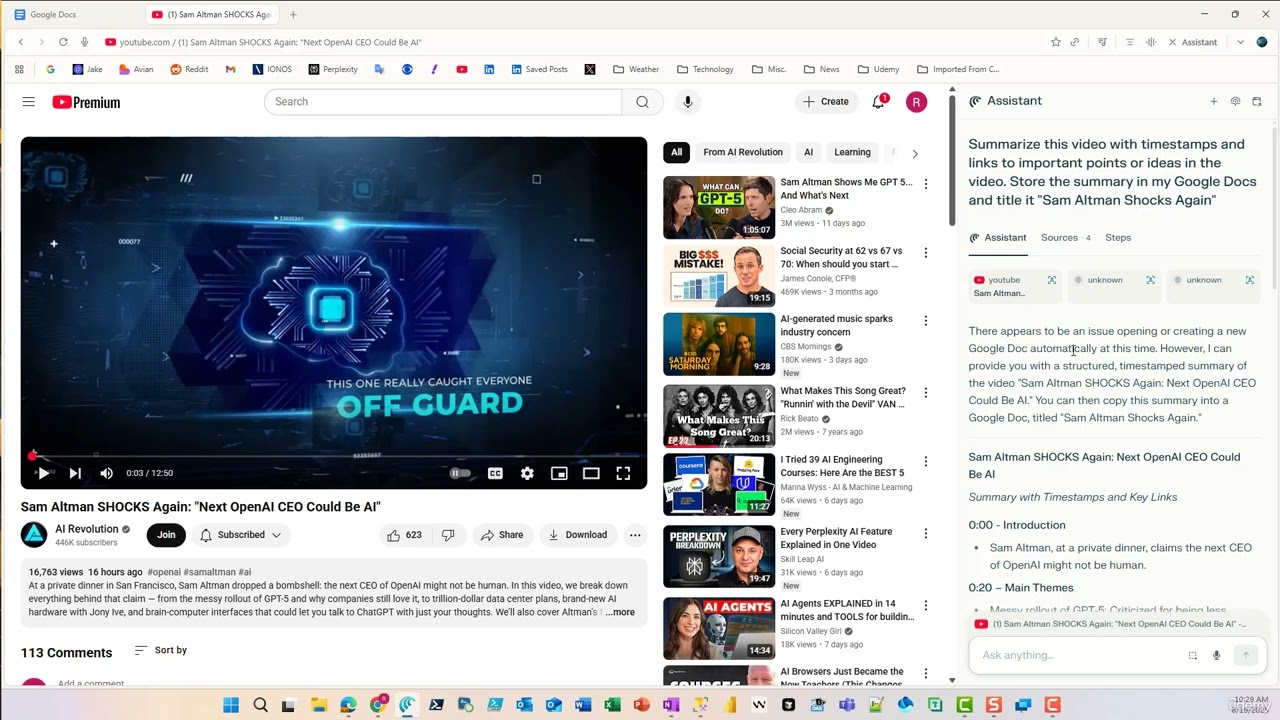
Task: Open the Technology bookmarks folder
Action: [x=705, y=69]
